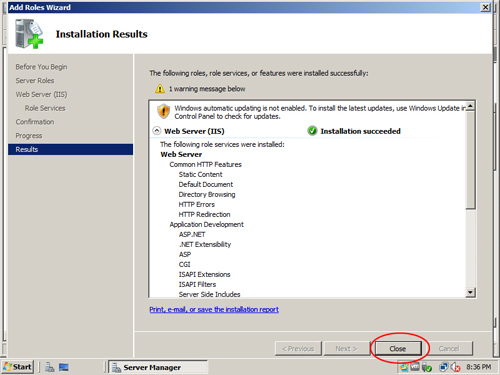
Task: Click the Cancel button
Action: (449, 349)
